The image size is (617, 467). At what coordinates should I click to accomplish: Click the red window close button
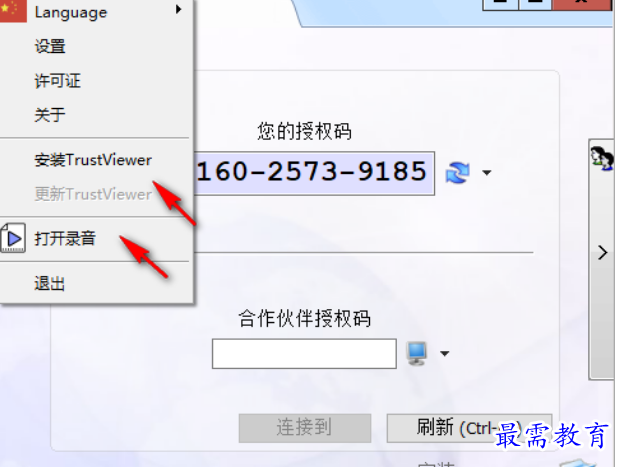click(x=582, y=4)
